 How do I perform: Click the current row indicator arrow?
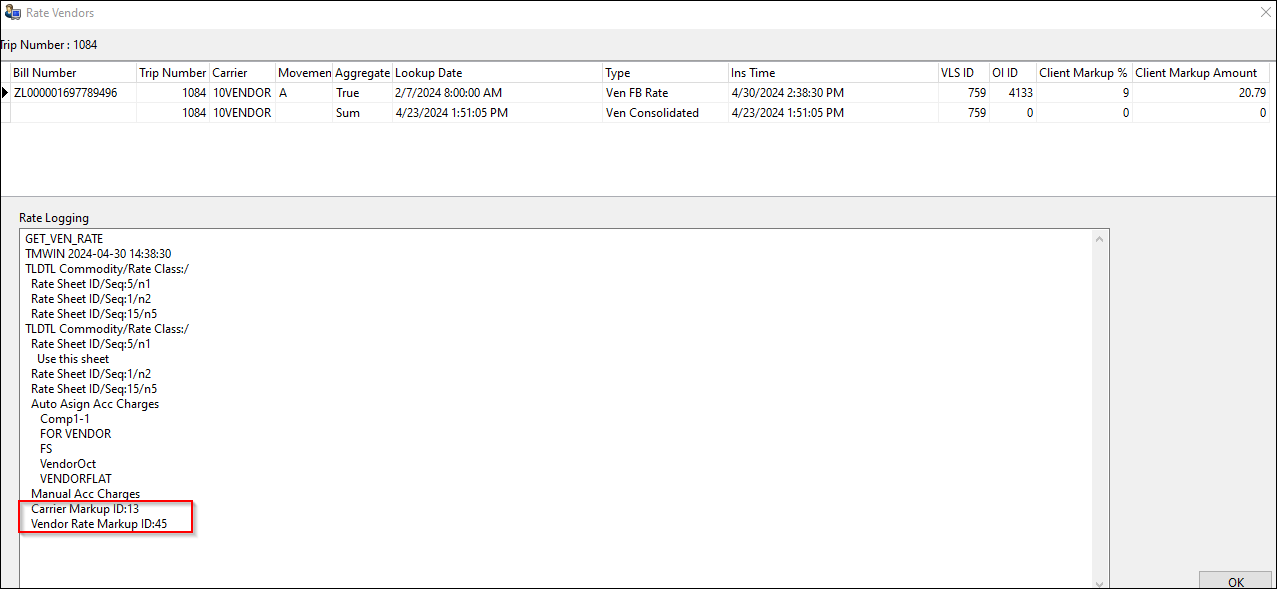click(x=5, y=93)
